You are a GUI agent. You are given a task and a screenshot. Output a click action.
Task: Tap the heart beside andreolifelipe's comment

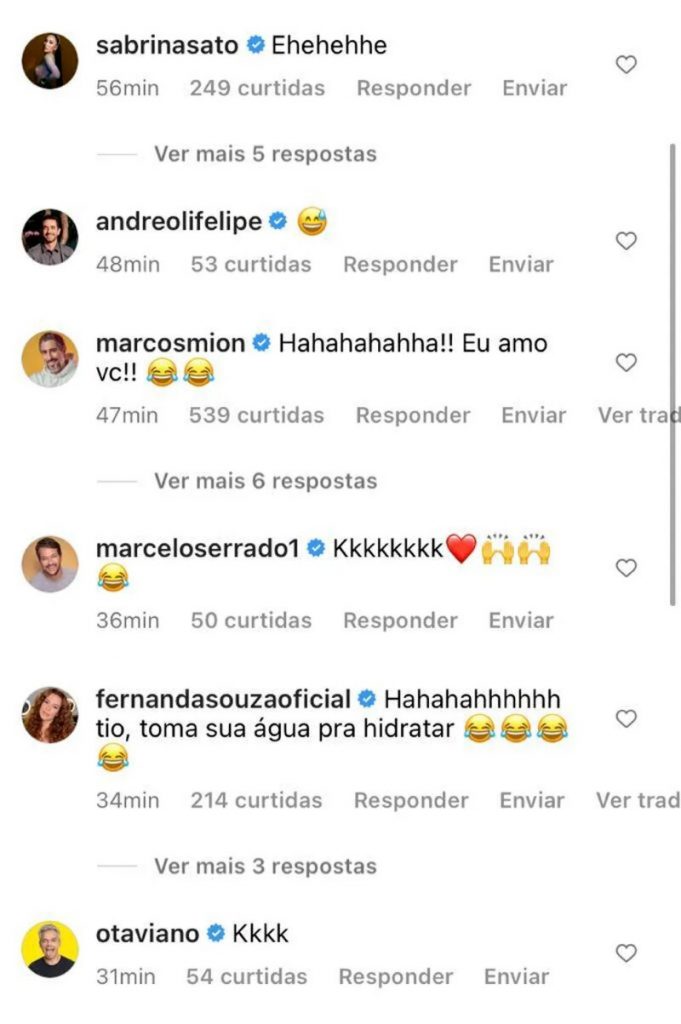[x=626, y=240]
